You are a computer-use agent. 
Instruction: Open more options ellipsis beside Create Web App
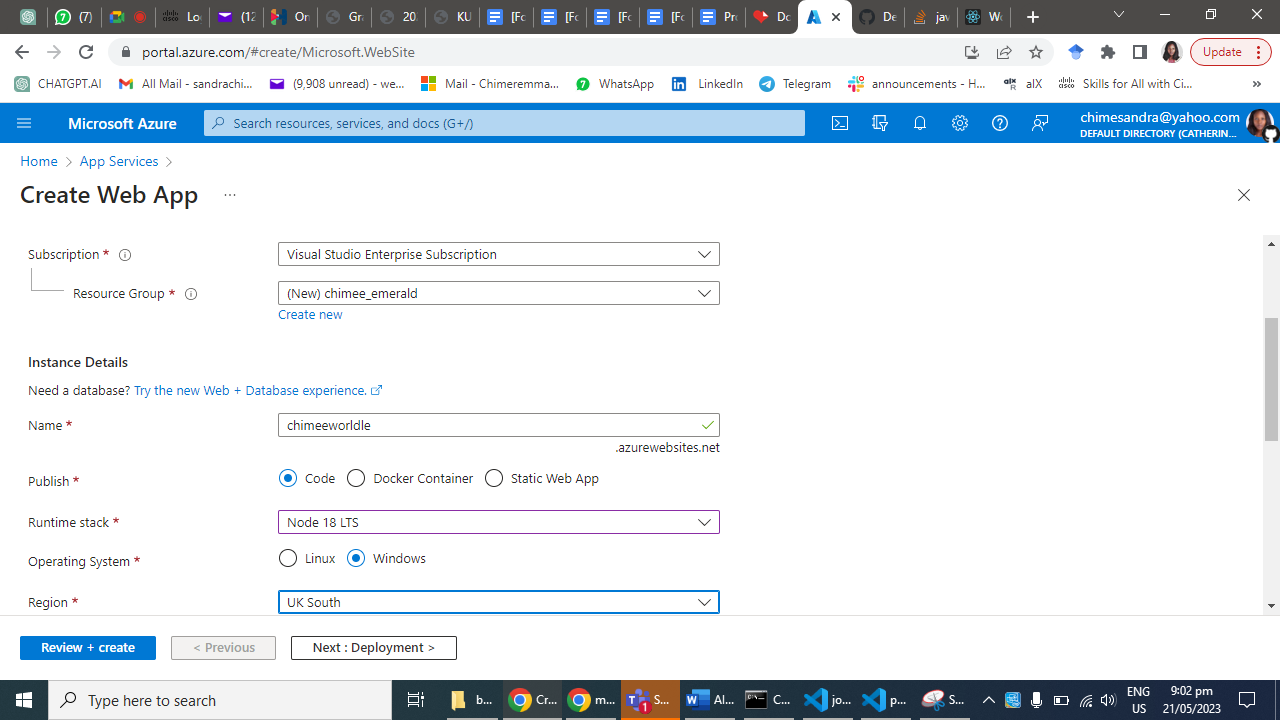tap(230, 195)
